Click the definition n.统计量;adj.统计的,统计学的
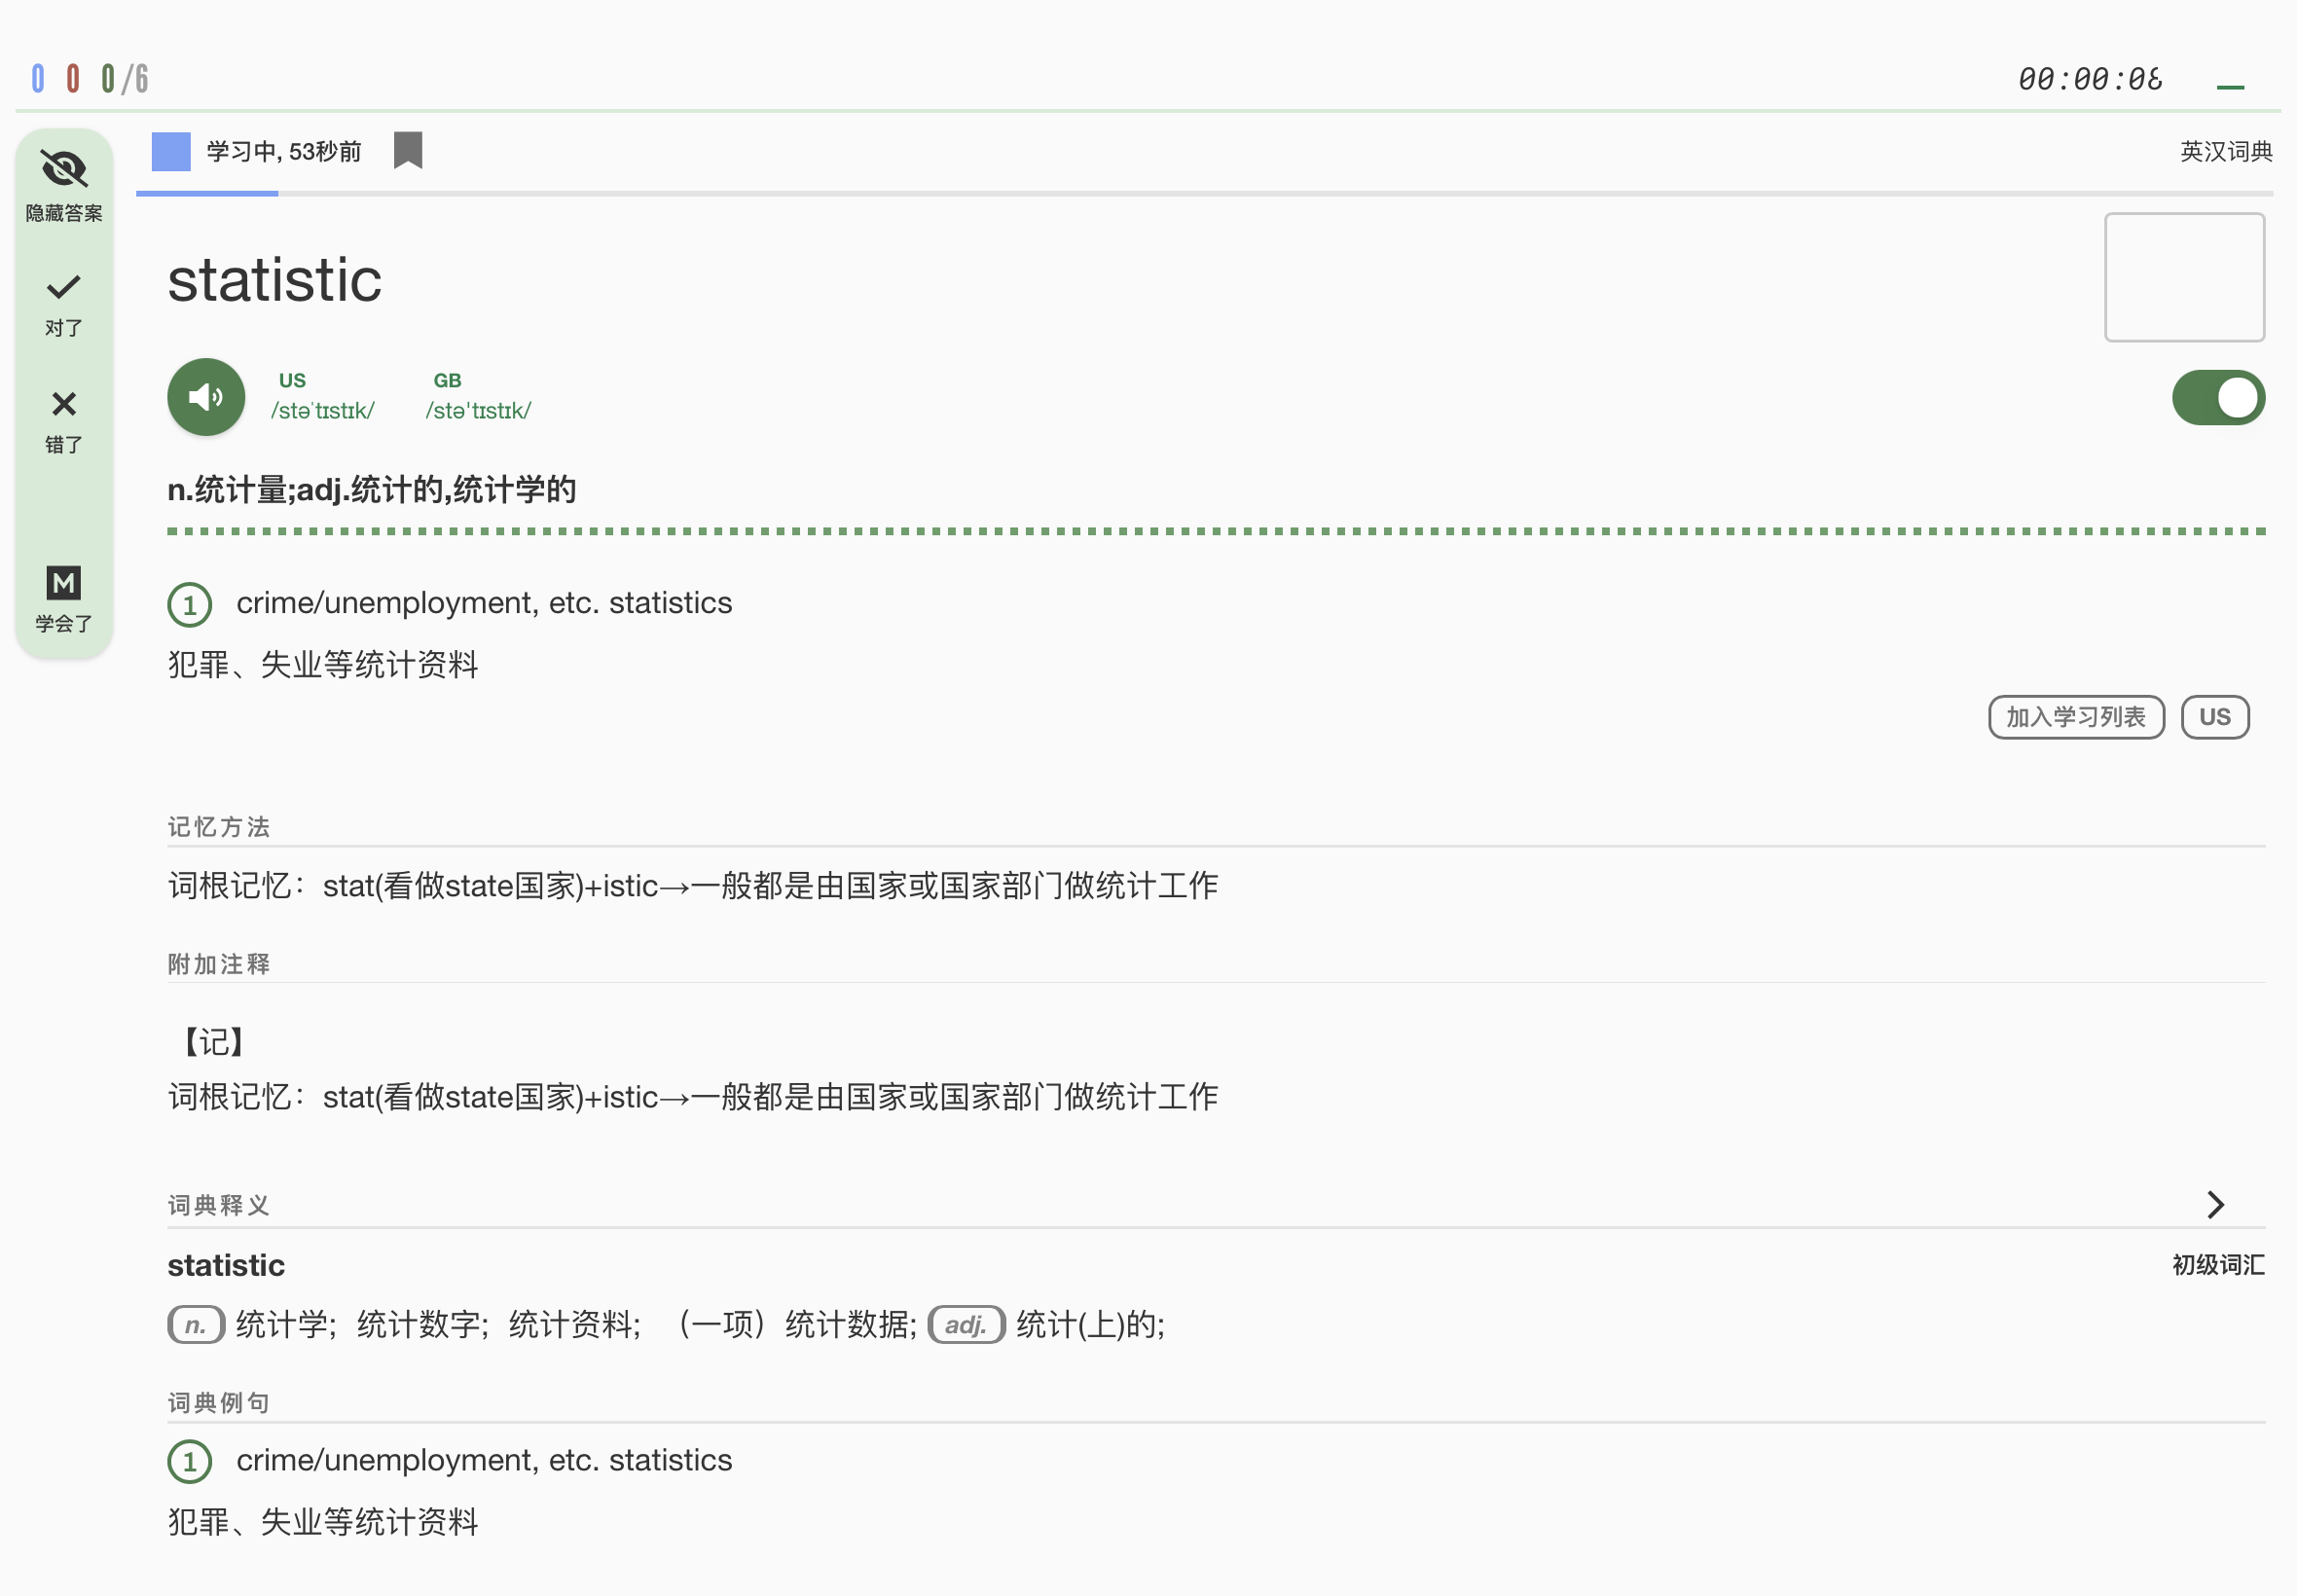Viewport: 2297px width, 1596px height. tap(371, 490)
